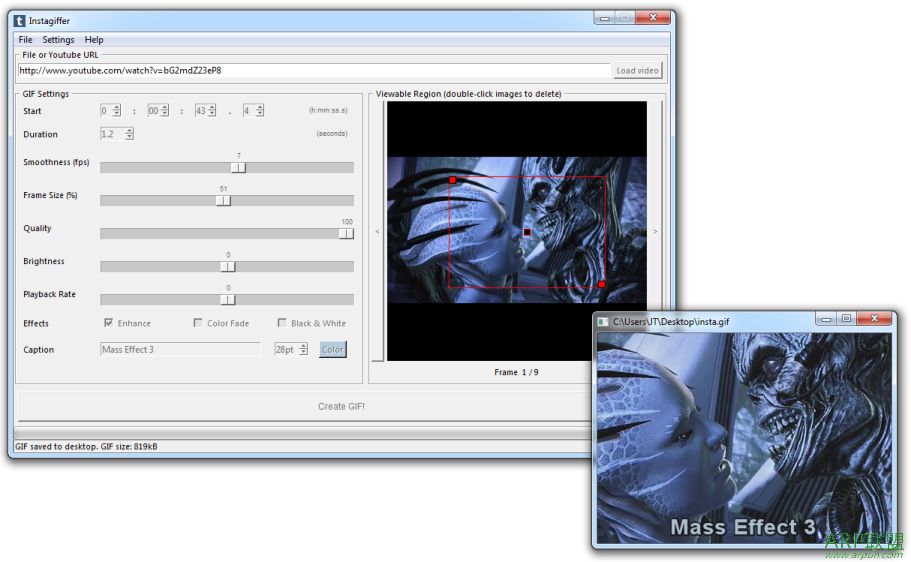Go to previous frame with left arrow

(x=377, y=231)
